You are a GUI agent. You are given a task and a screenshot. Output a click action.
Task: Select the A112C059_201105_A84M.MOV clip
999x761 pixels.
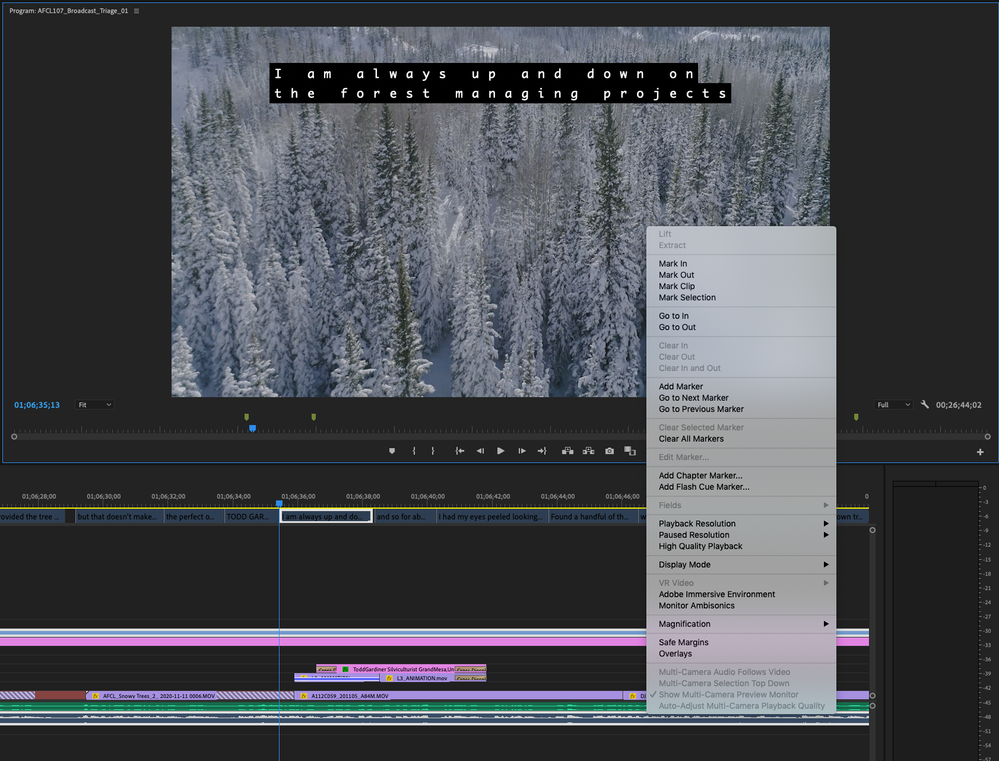pos(459,696)
